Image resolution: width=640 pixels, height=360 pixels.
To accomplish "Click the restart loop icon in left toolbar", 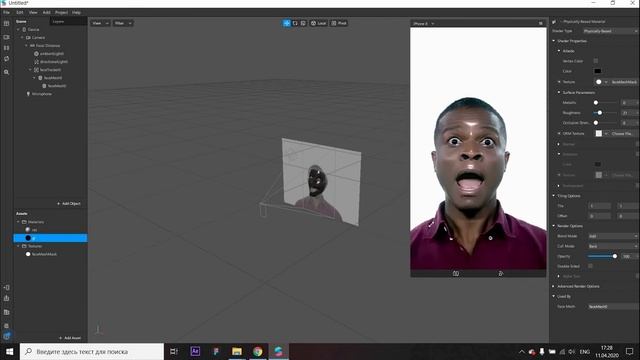I will coord(6,59).
